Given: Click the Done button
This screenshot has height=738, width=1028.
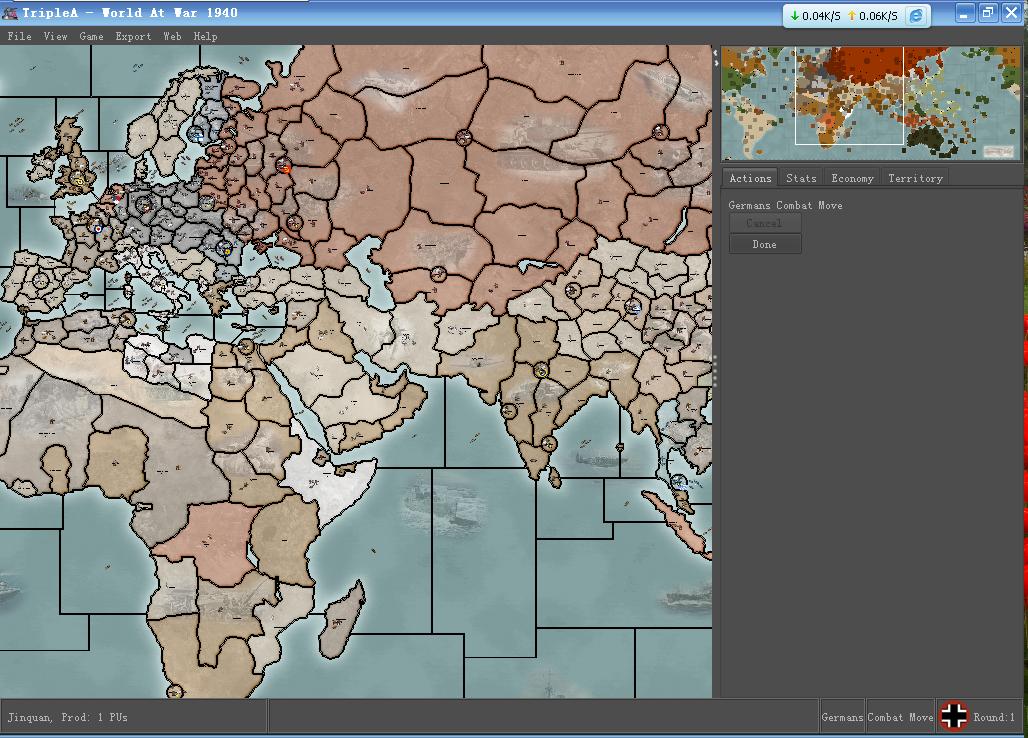Looking at the screenshot, I should 764,244.
